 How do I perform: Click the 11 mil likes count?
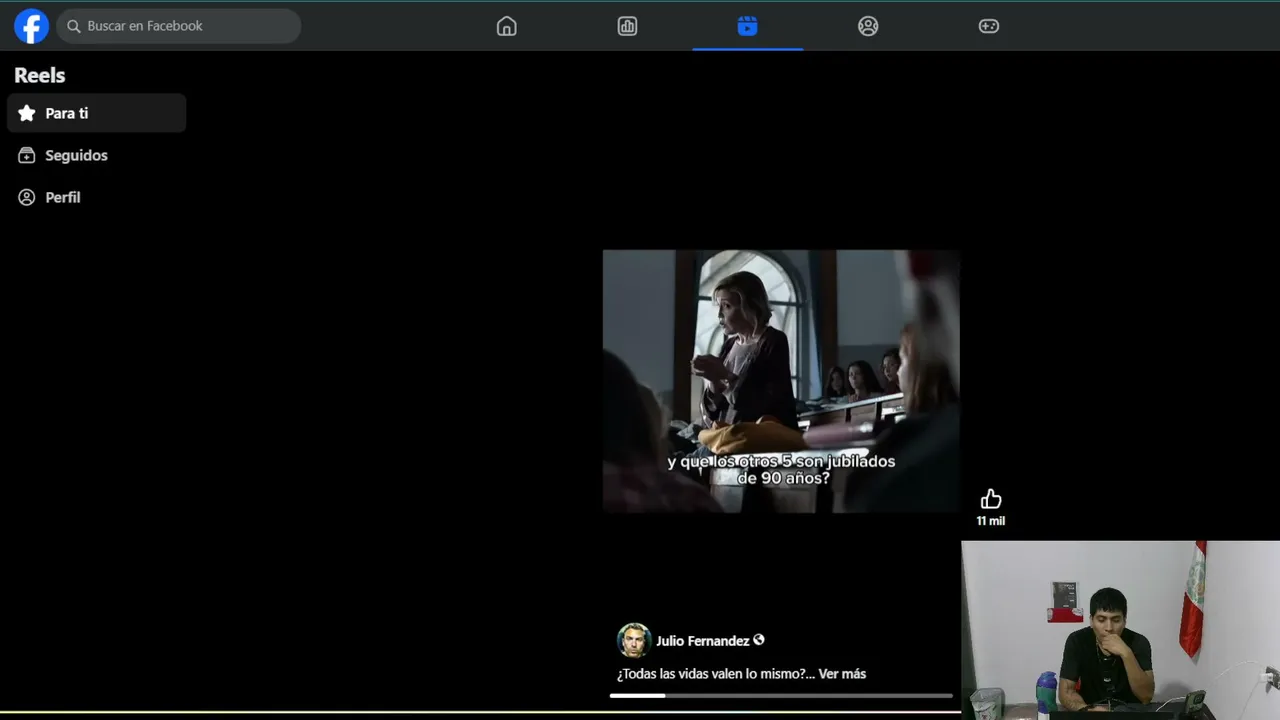[x=991, y=521]
